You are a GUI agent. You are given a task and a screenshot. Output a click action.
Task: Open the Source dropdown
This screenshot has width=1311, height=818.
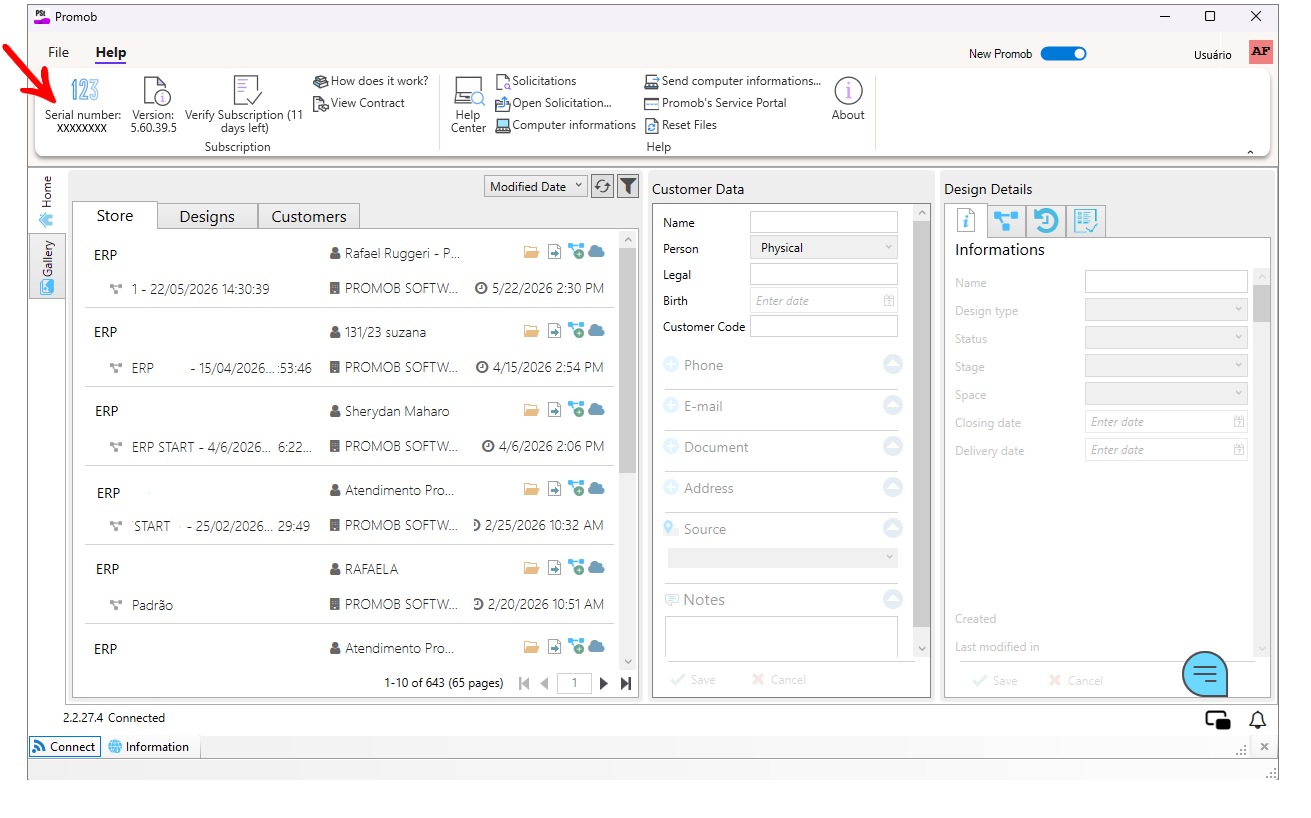(782, 558)
